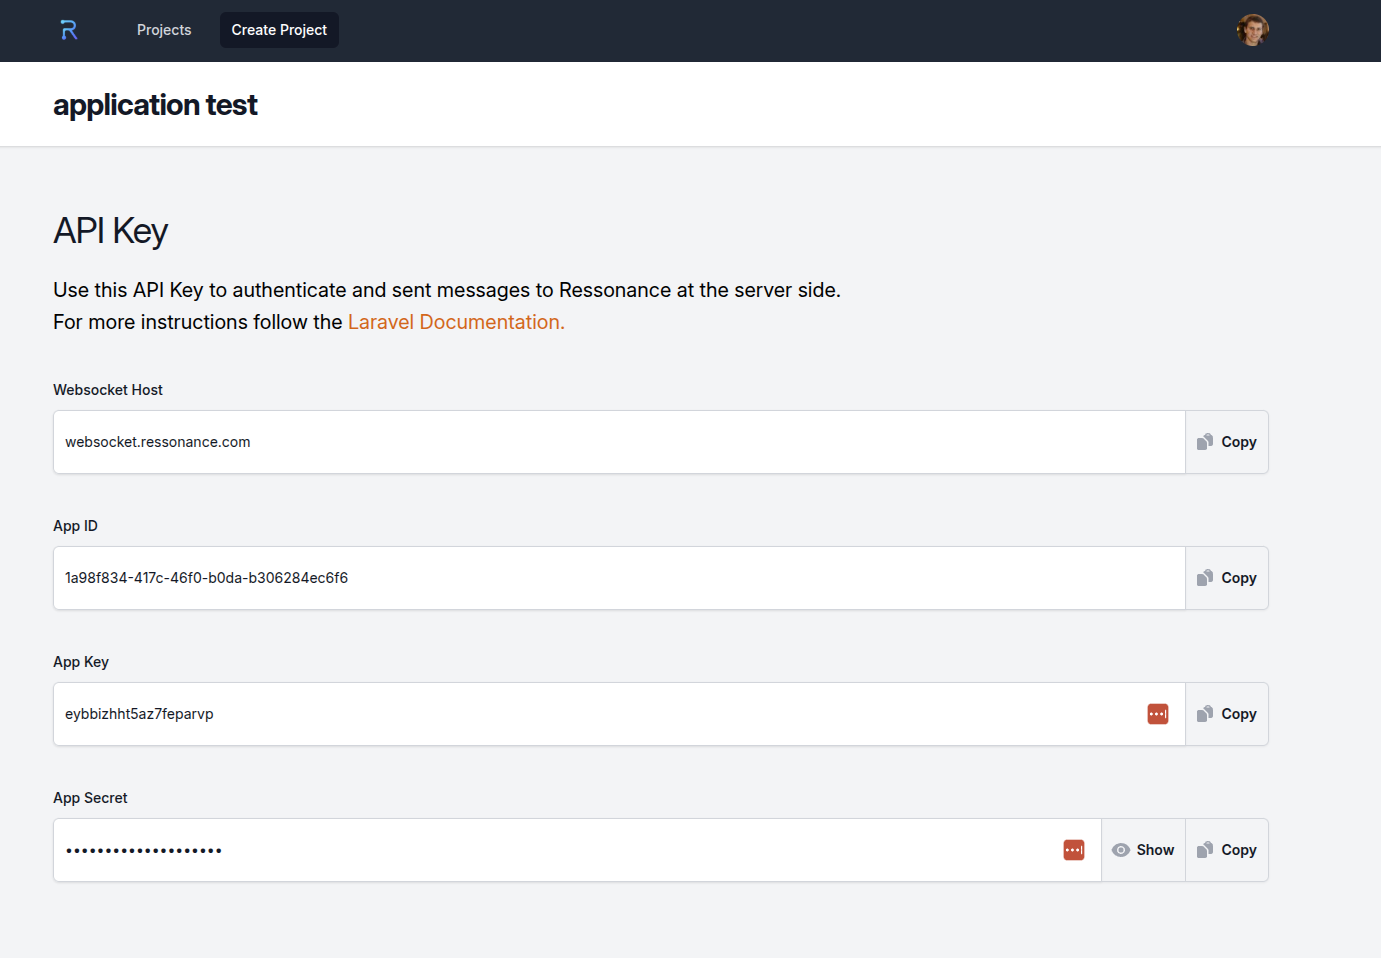The height and width of the screenshot is (958, 1381).
Task: Click the password manager icon in App Secret
Action: (1074, 850)
